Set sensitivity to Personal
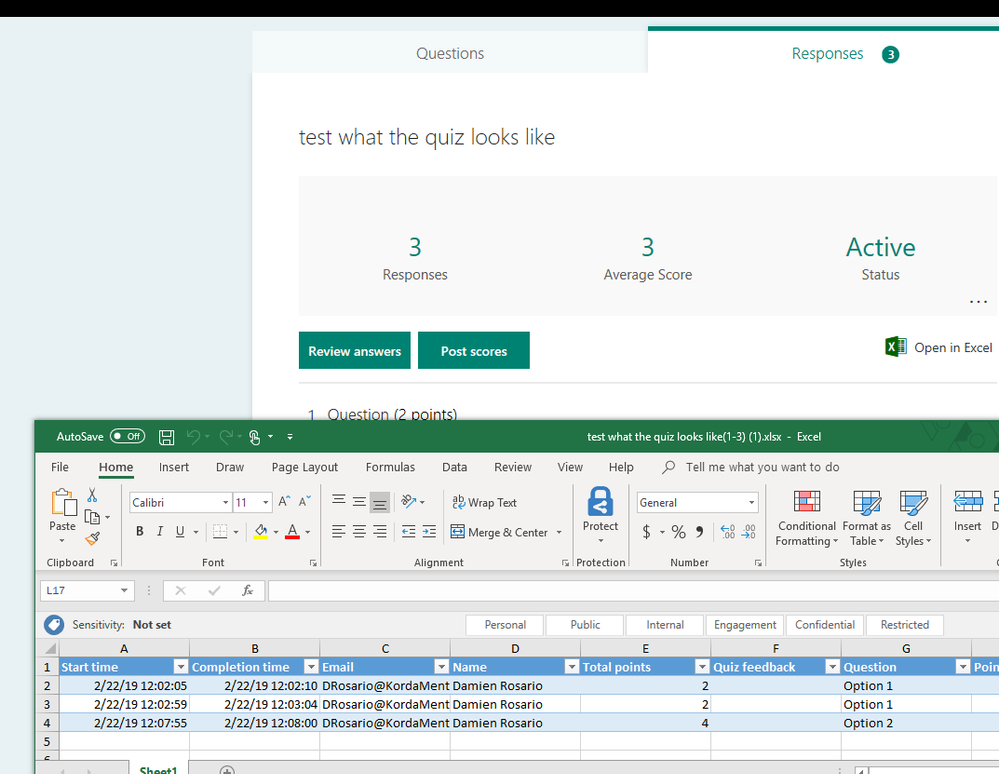Viewport: 999px width, 774px height. (505, 625)
